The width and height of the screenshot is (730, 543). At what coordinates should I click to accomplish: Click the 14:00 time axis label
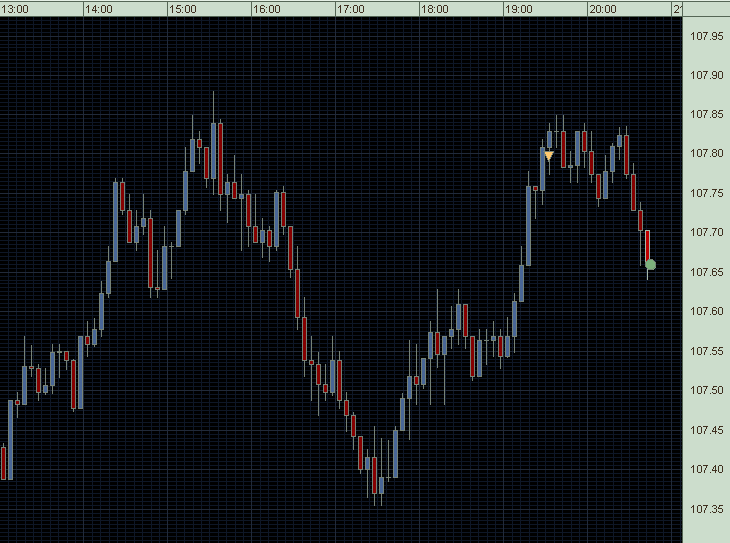99,9
